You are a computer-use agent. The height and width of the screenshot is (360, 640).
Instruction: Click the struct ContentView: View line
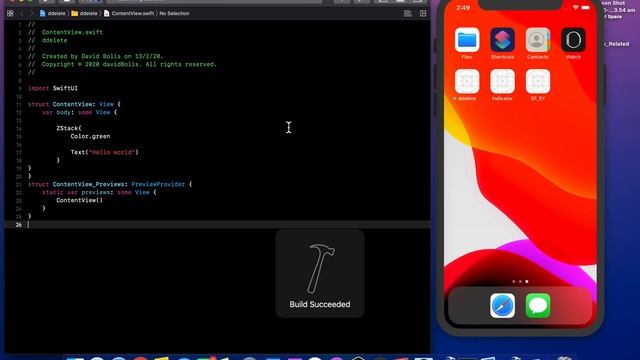coord(74,104)
